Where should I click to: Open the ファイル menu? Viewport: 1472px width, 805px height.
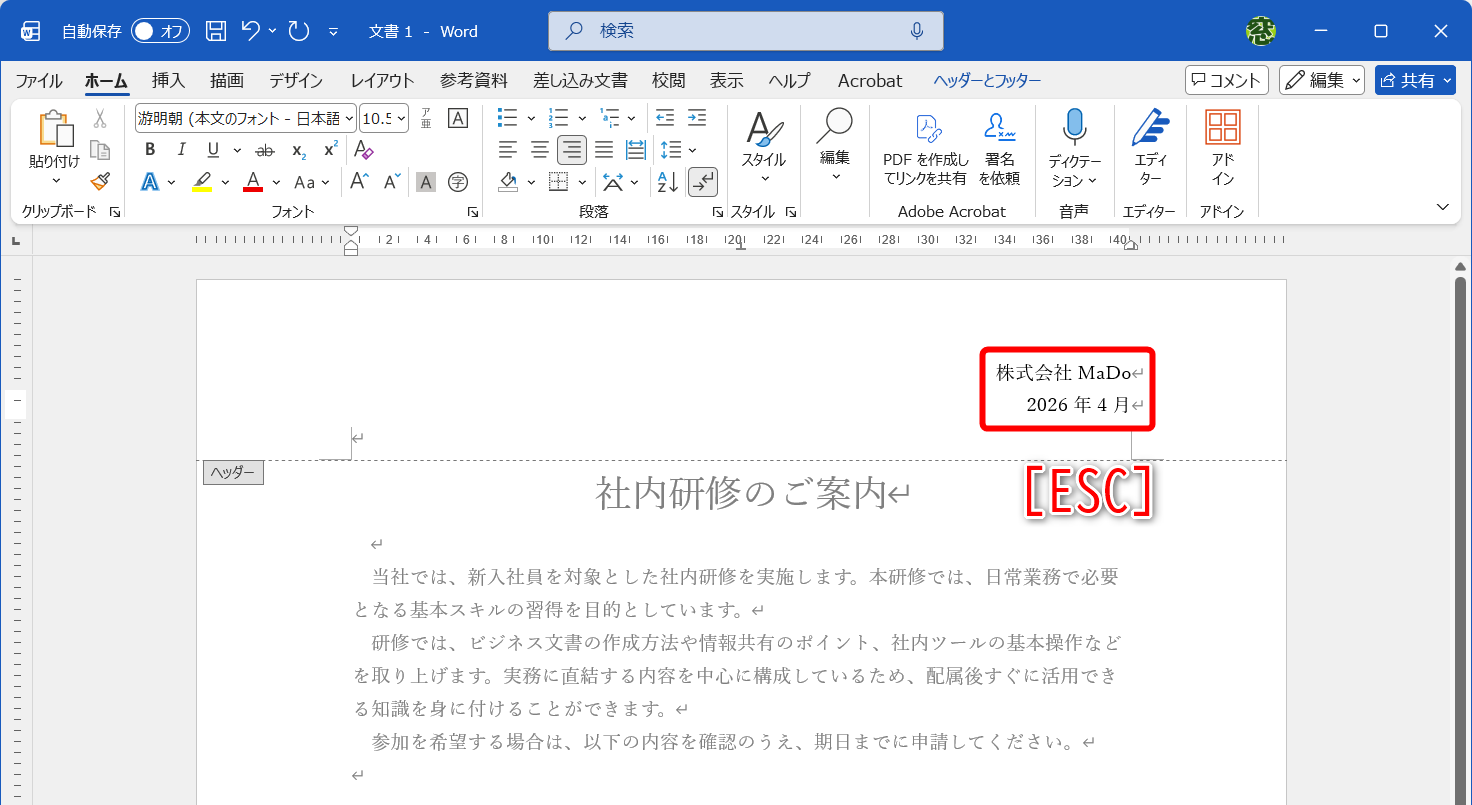click(38, 80)
